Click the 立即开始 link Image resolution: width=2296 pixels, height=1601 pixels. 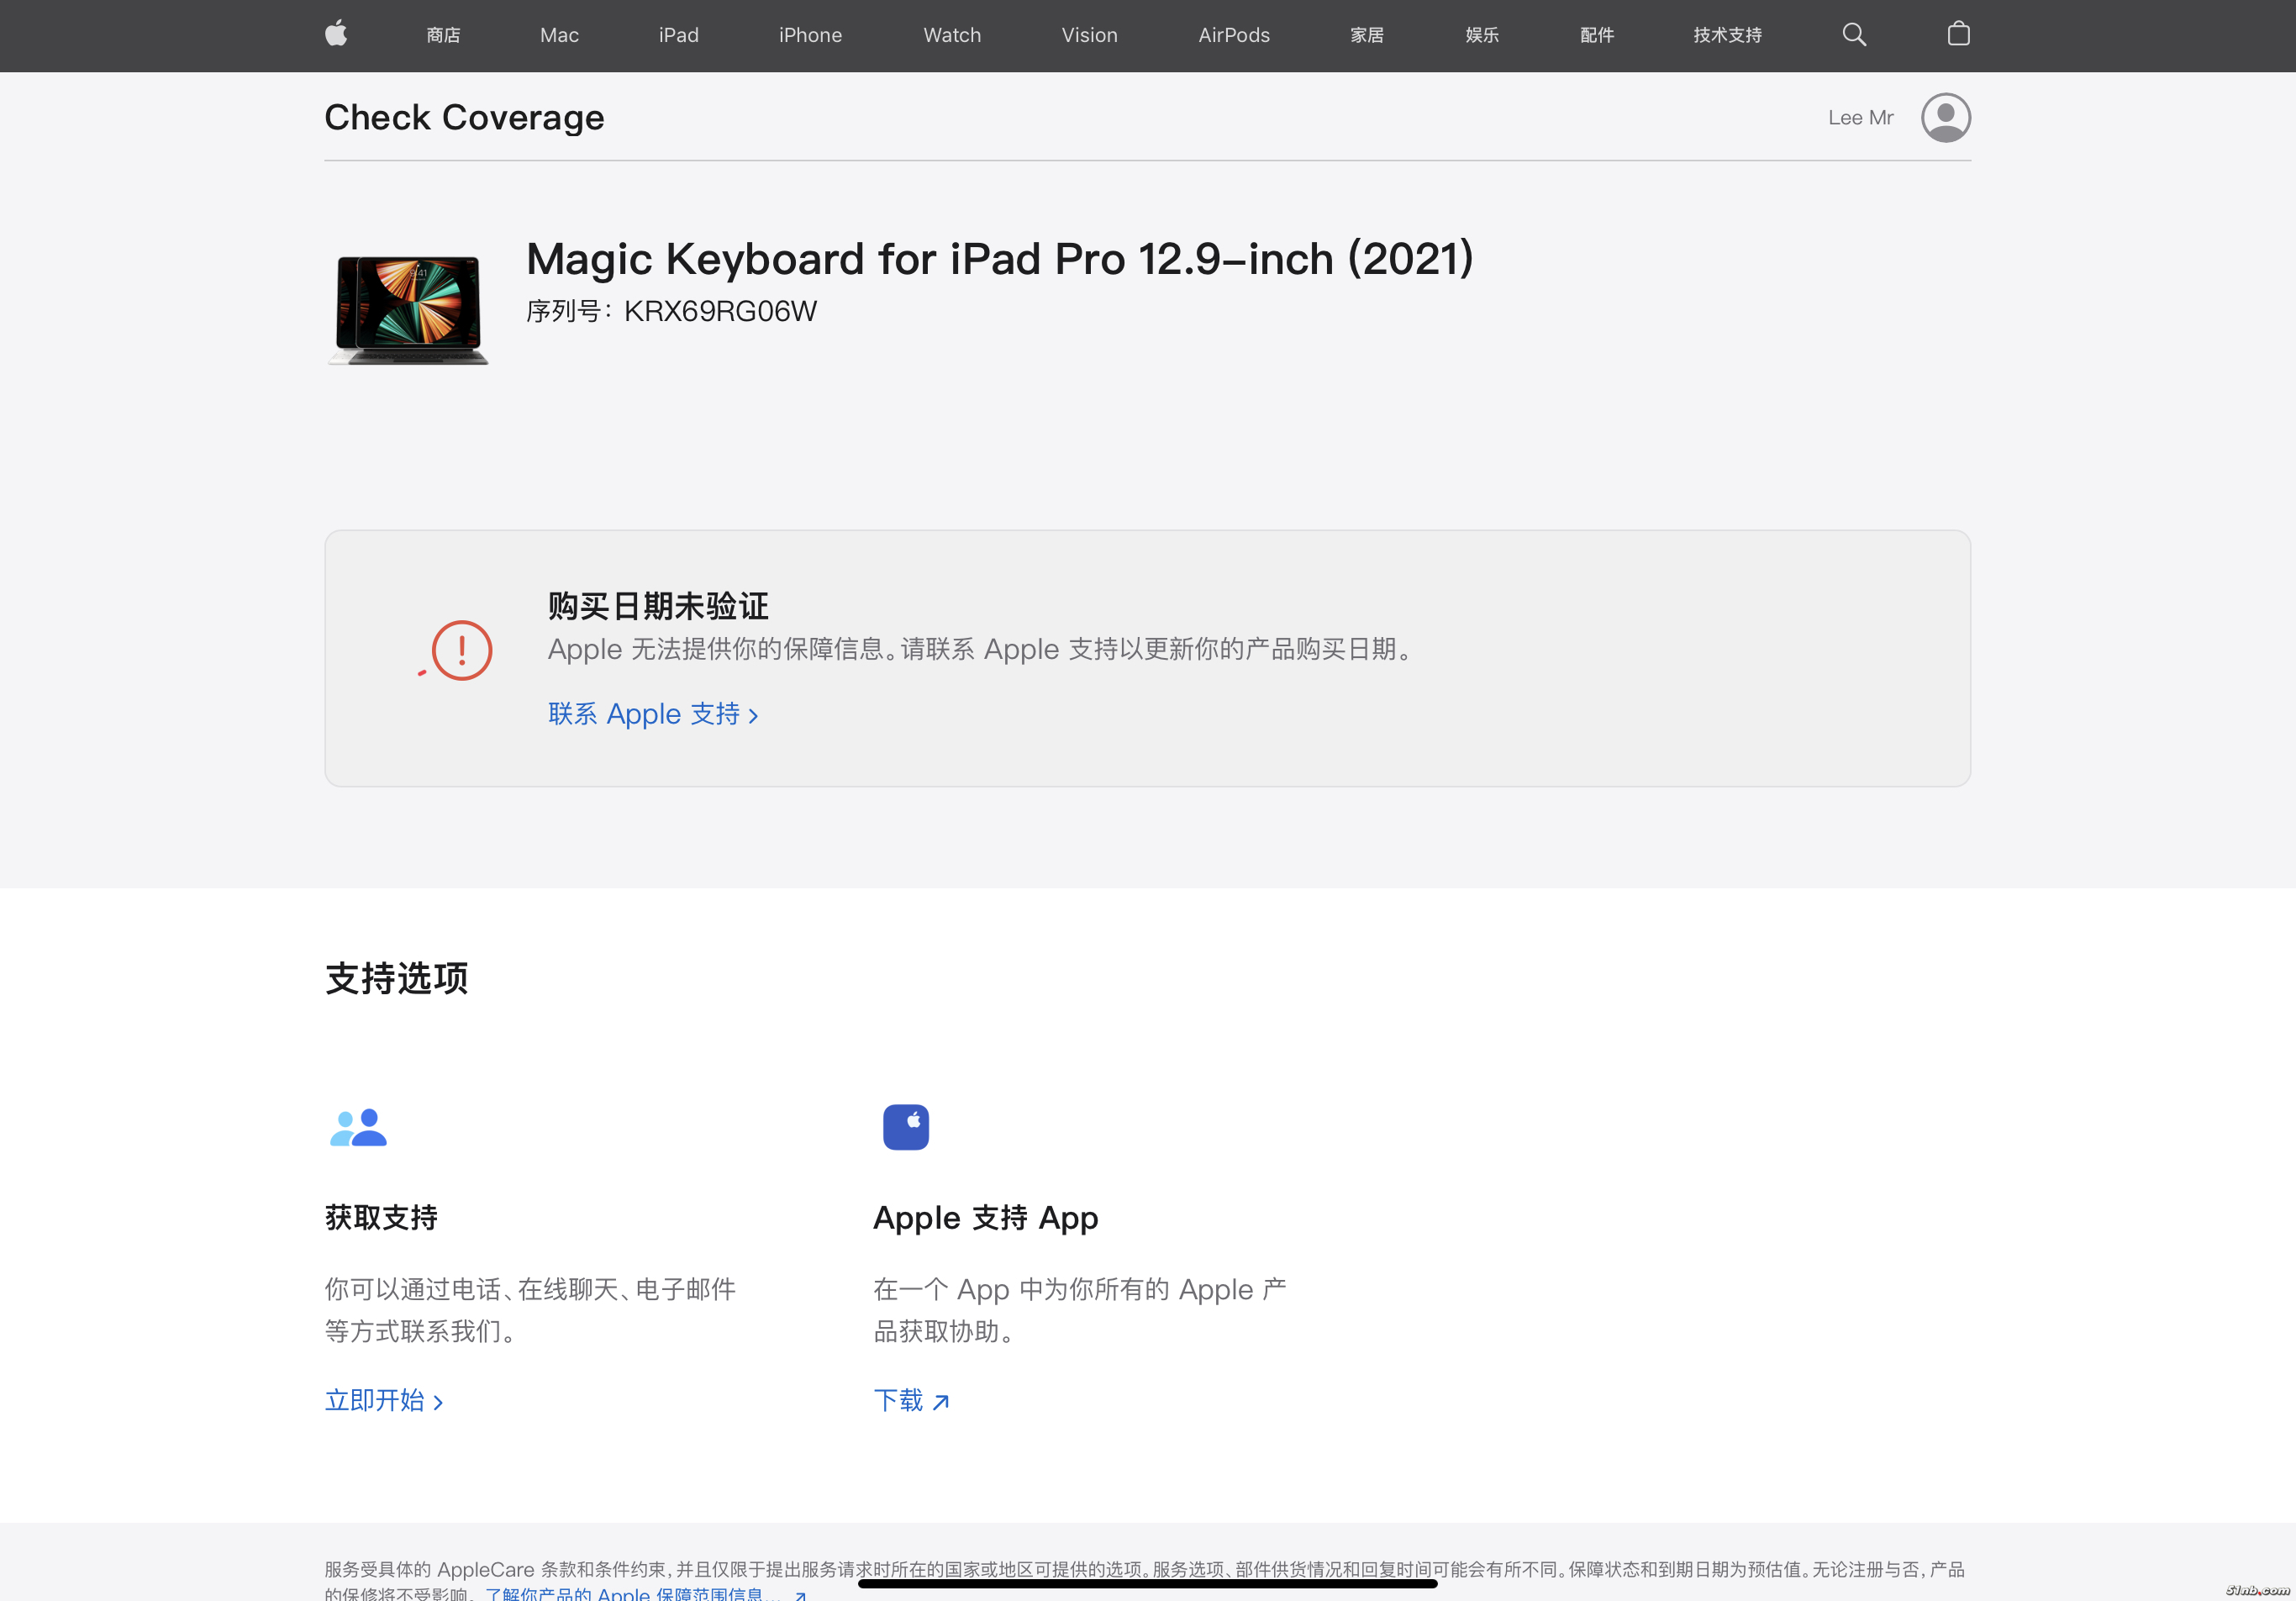coord(383,1400)
